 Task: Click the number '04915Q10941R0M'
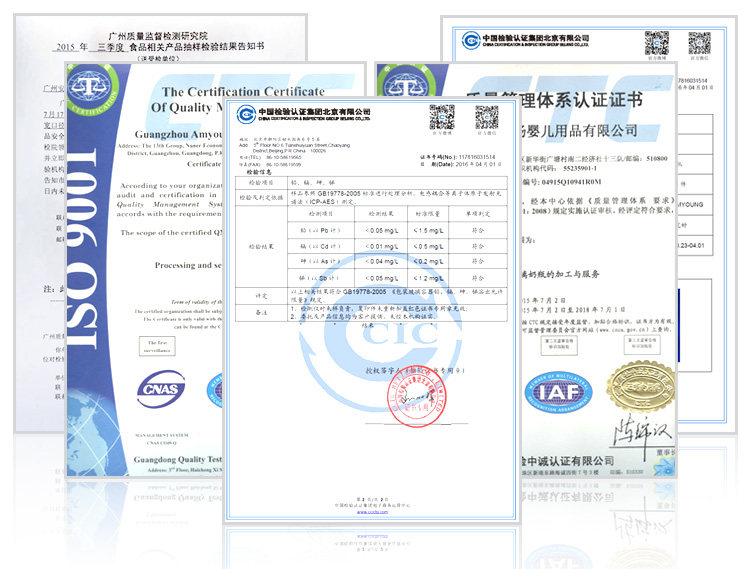[x=571, y=182]
